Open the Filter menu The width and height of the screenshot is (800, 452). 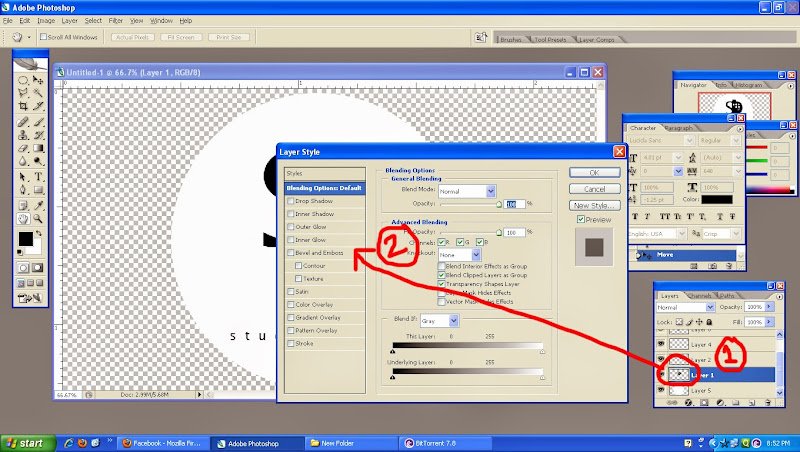point(115,20)
